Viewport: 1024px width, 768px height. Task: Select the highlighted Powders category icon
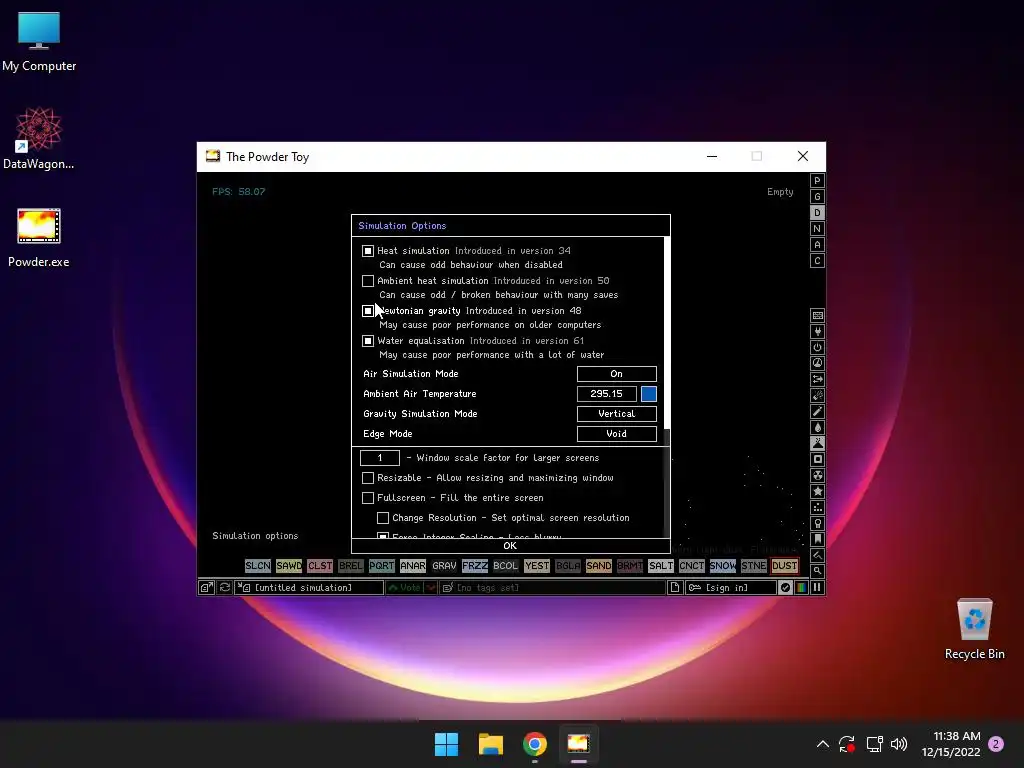[817, 443]
